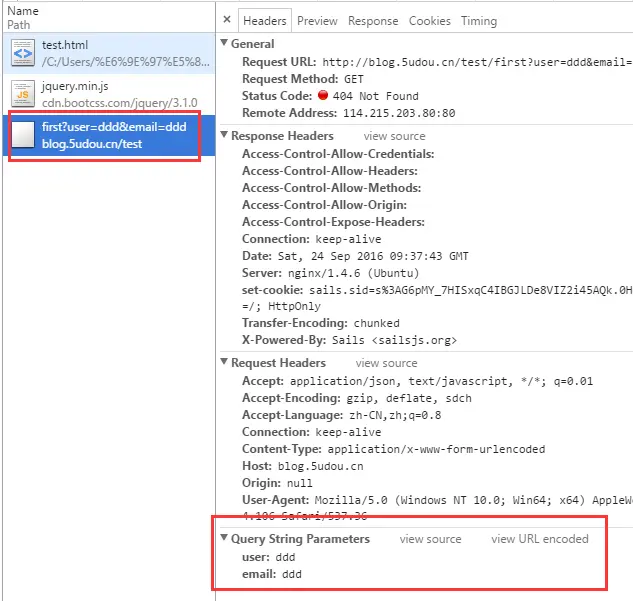Viewport: 633px width, 601px height.
Task: Click the Response Headers section title
Action: coord(282,136)
